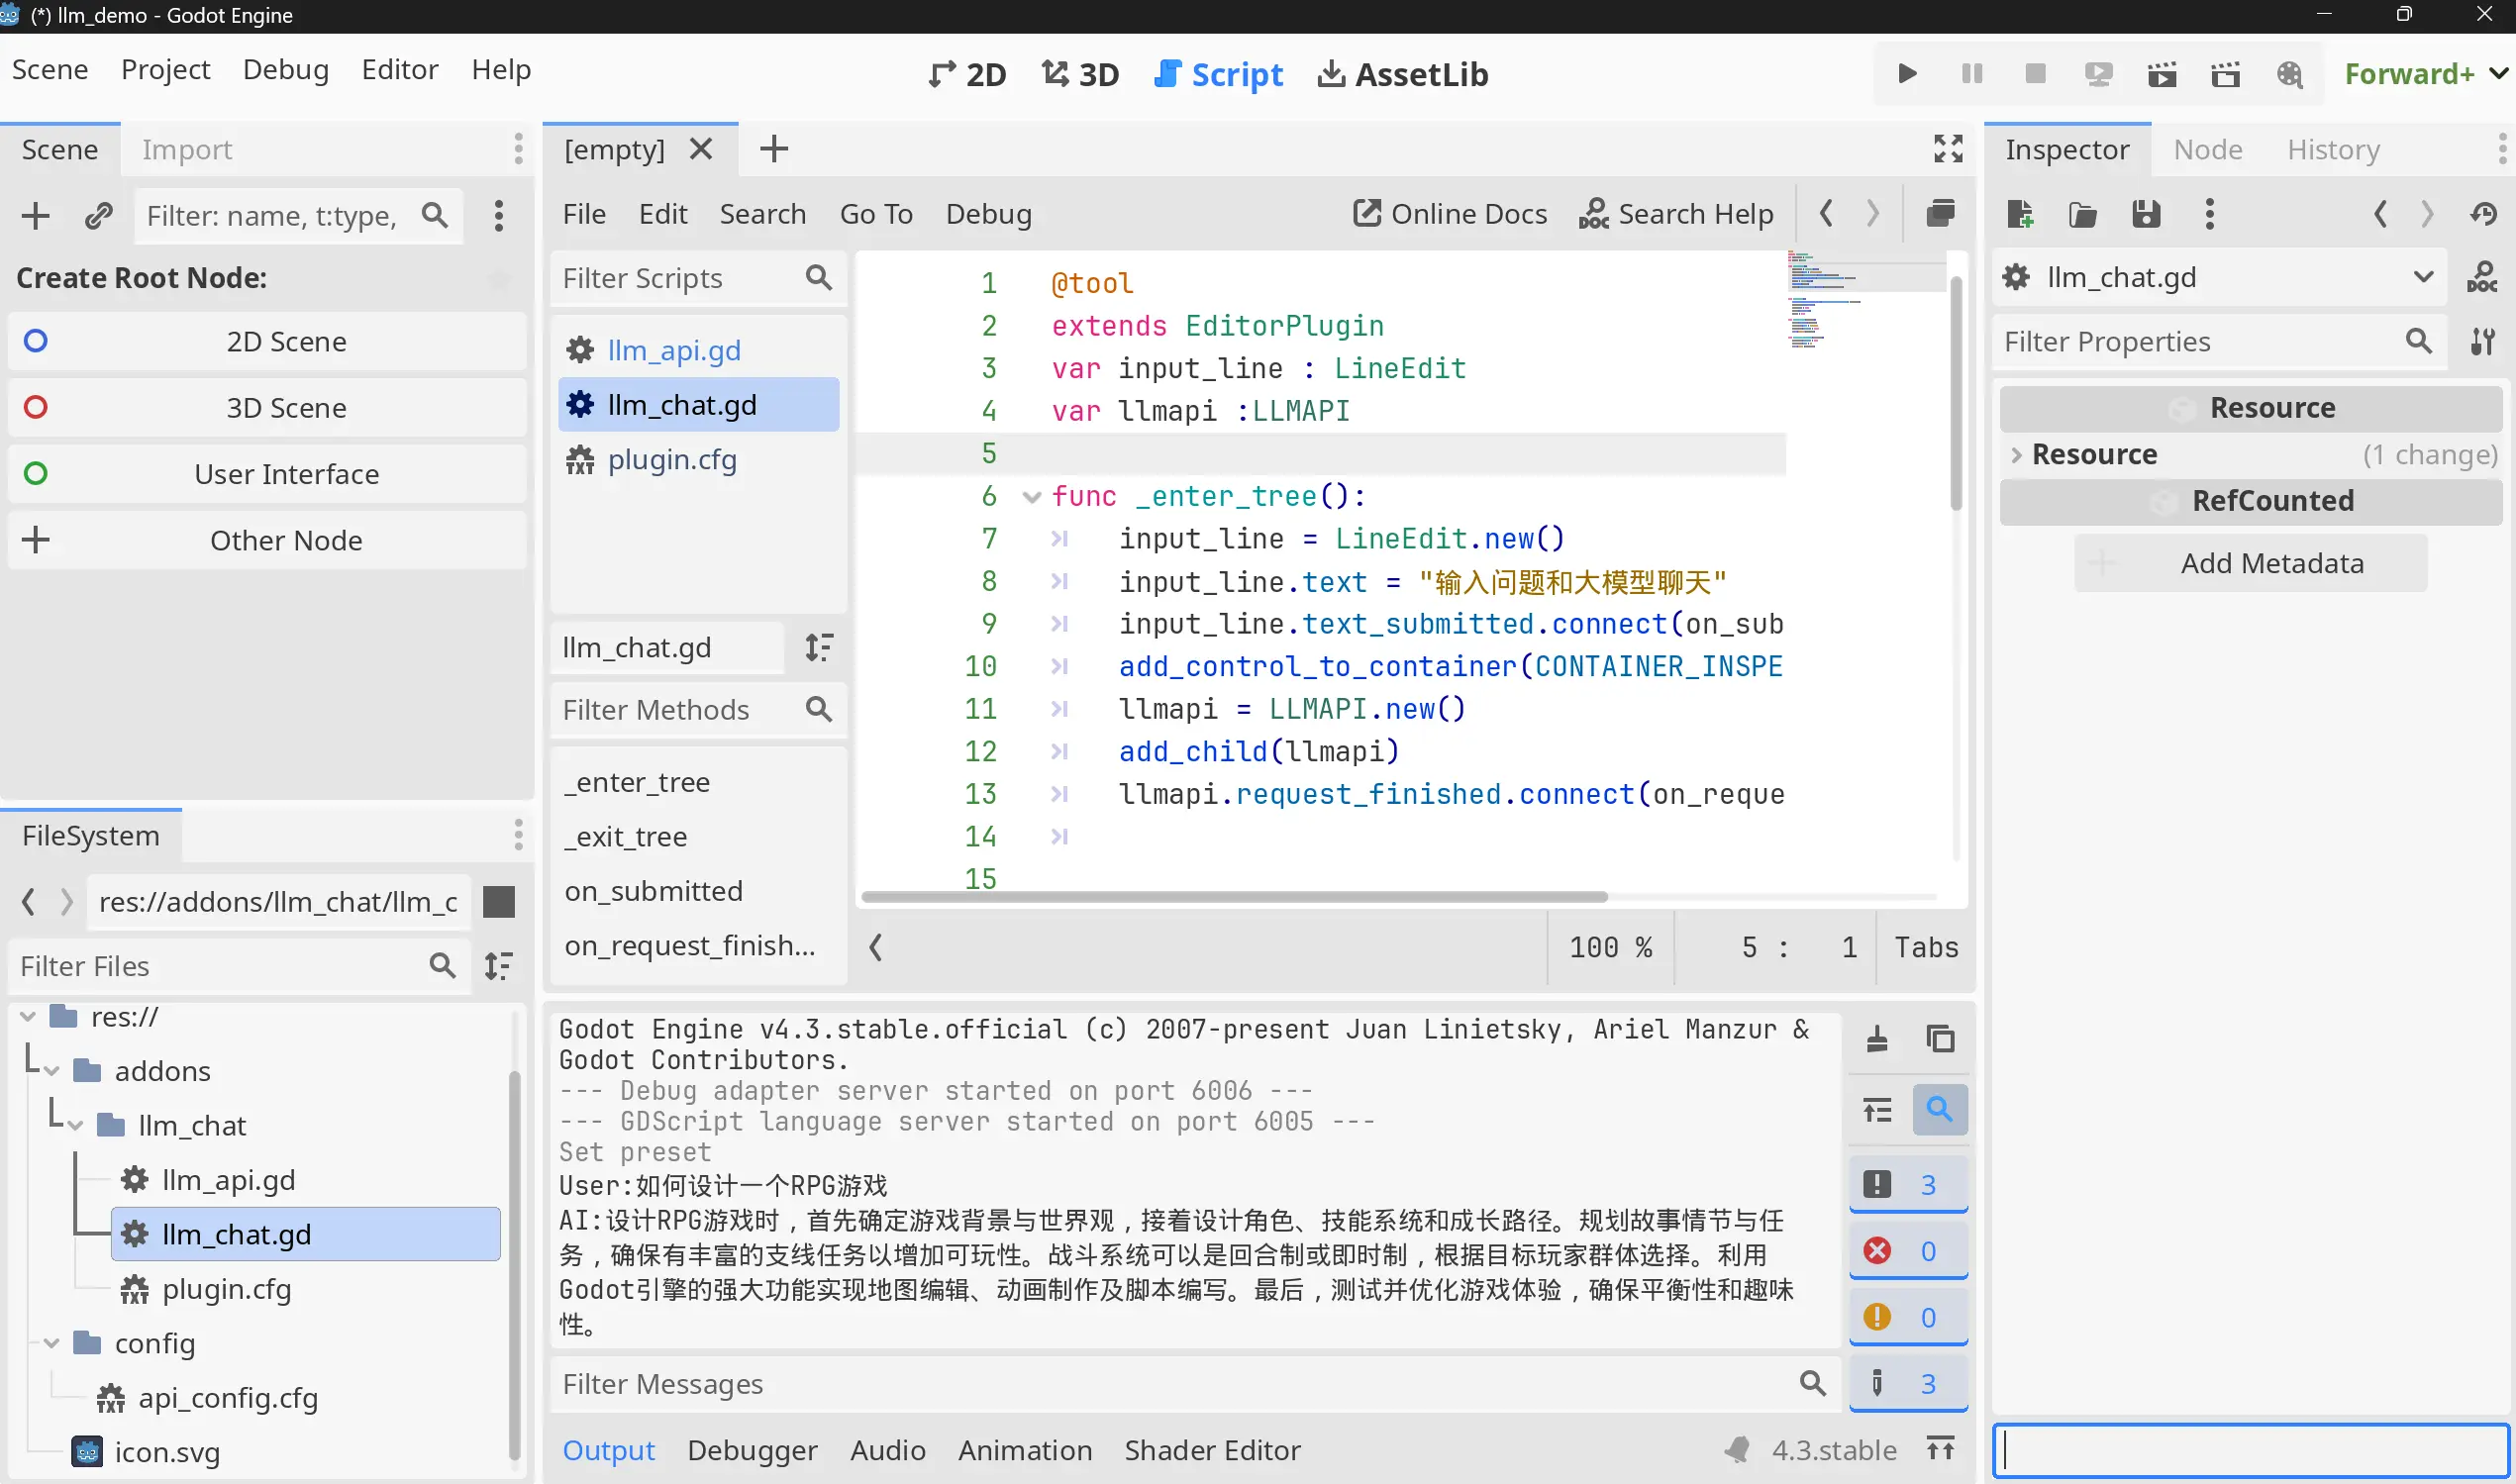Toggle the output search bar
Screen dimensions: 2516x1484
tap(1940, 1110)
